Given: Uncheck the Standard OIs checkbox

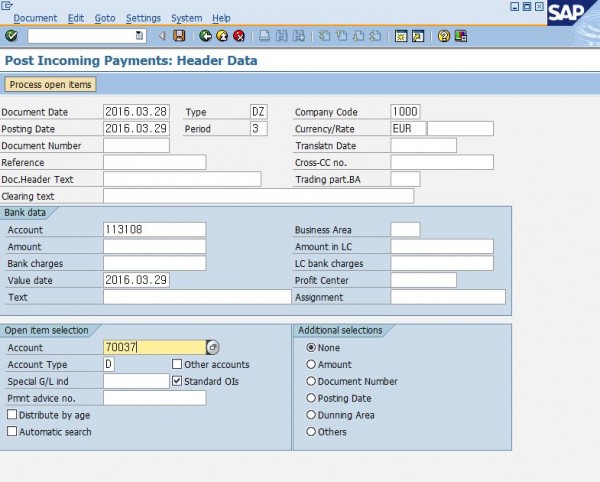Looking at the screenshot, I should (177, 381).
